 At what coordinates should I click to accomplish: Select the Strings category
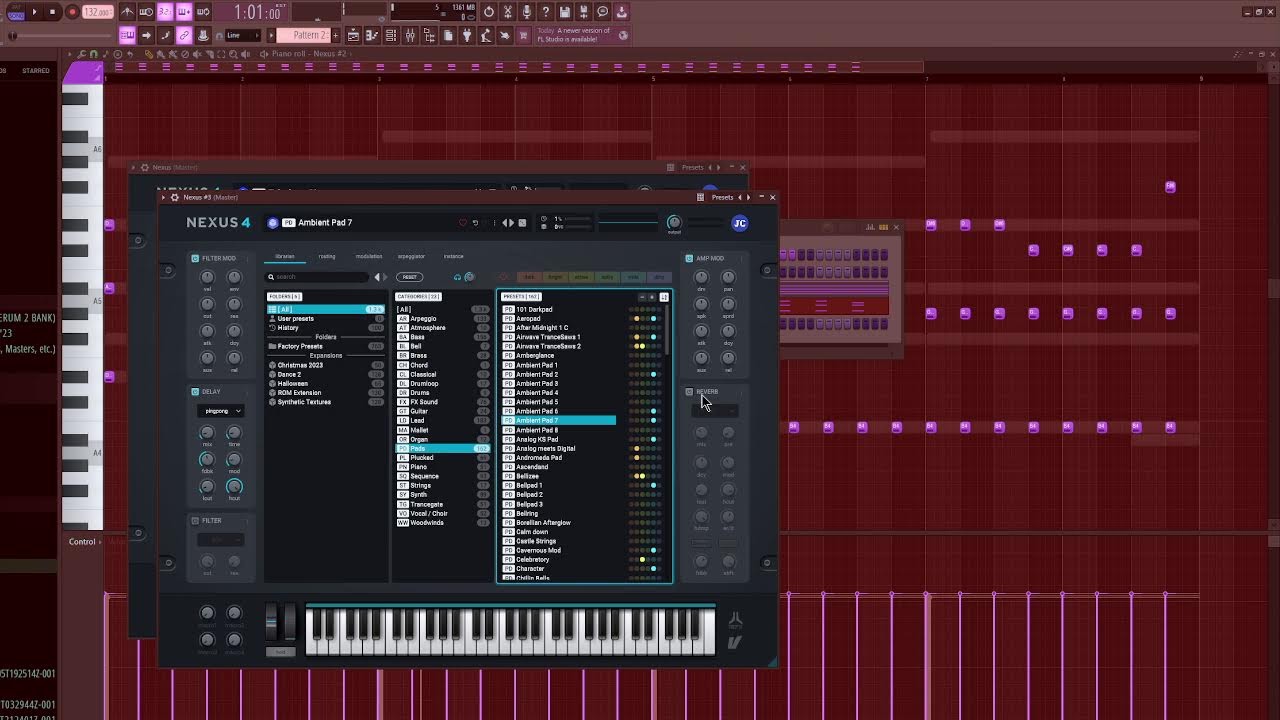442,486
